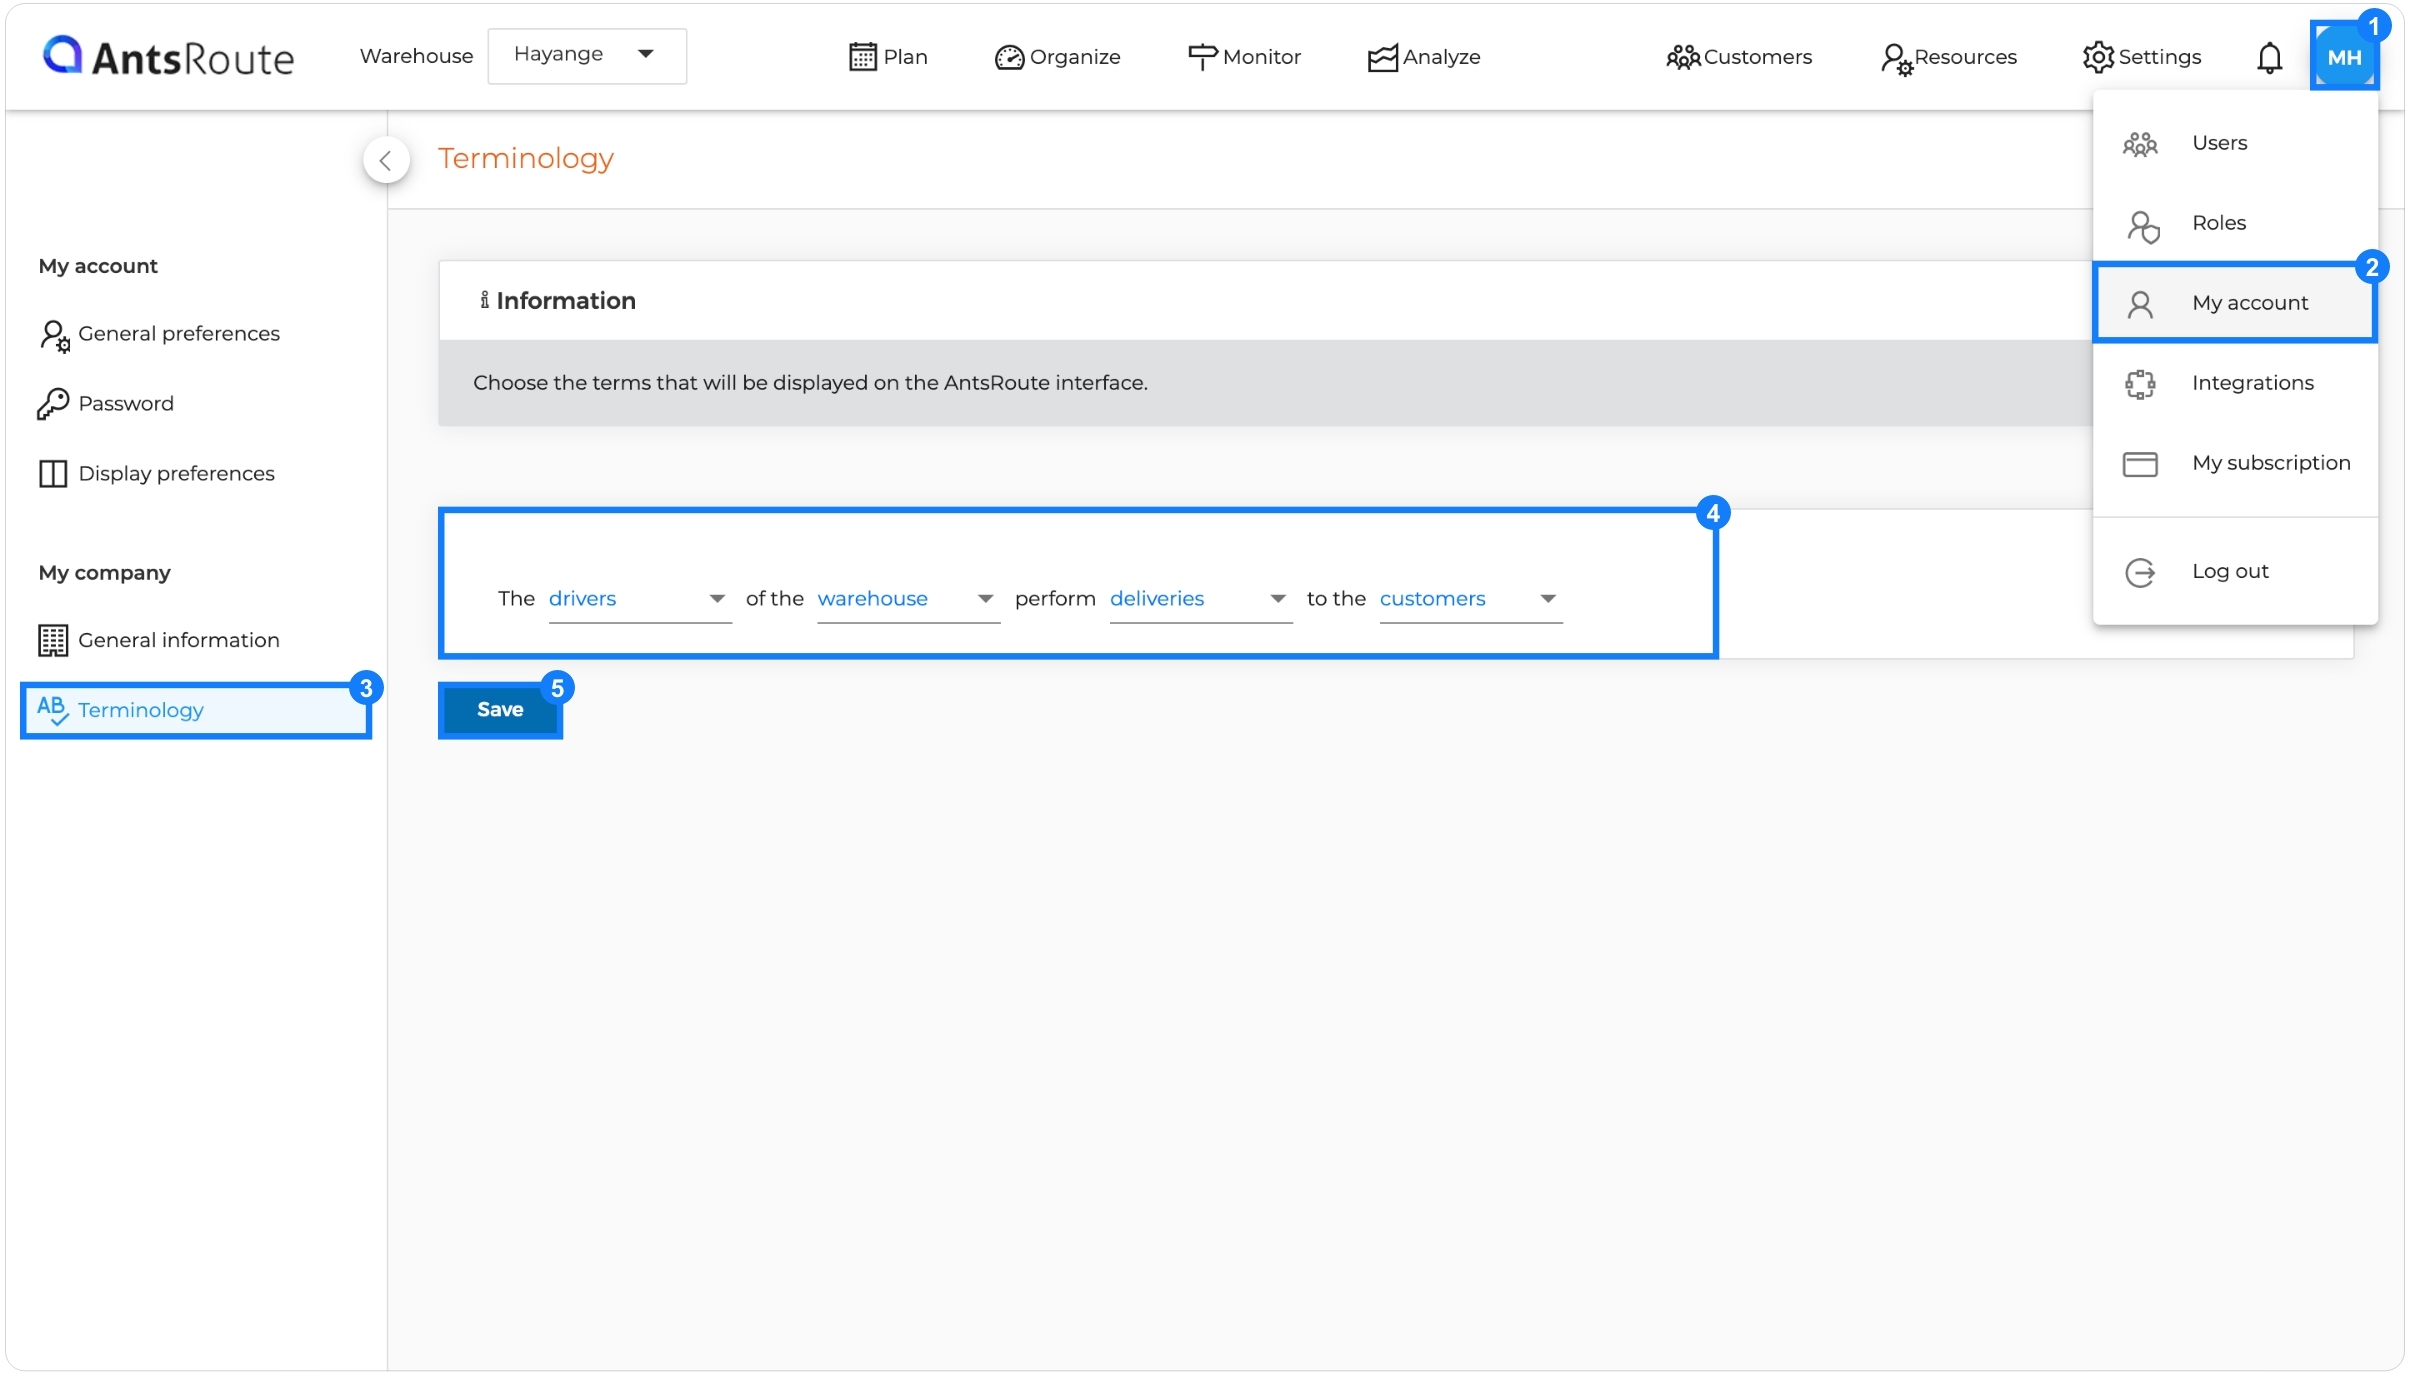Click the Monitor signpost icon
The height and width of the screenshot is (1374, 2409).
pos(1201,57)
